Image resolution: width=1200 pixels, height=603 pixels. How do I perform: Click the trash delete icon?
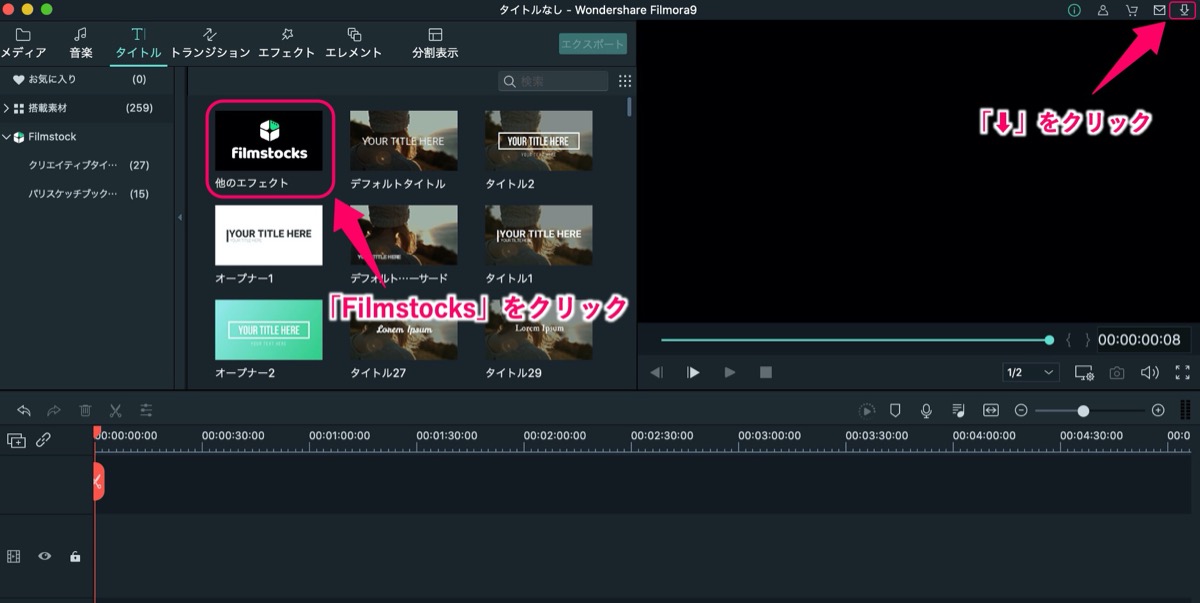click(x=85, y=410)
